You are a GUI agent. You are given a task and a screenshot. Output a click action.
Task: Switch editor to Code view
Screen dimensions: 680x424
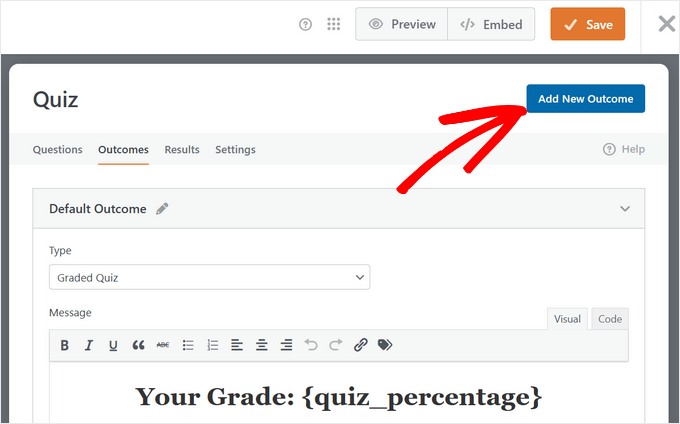(x=610, y=319)
